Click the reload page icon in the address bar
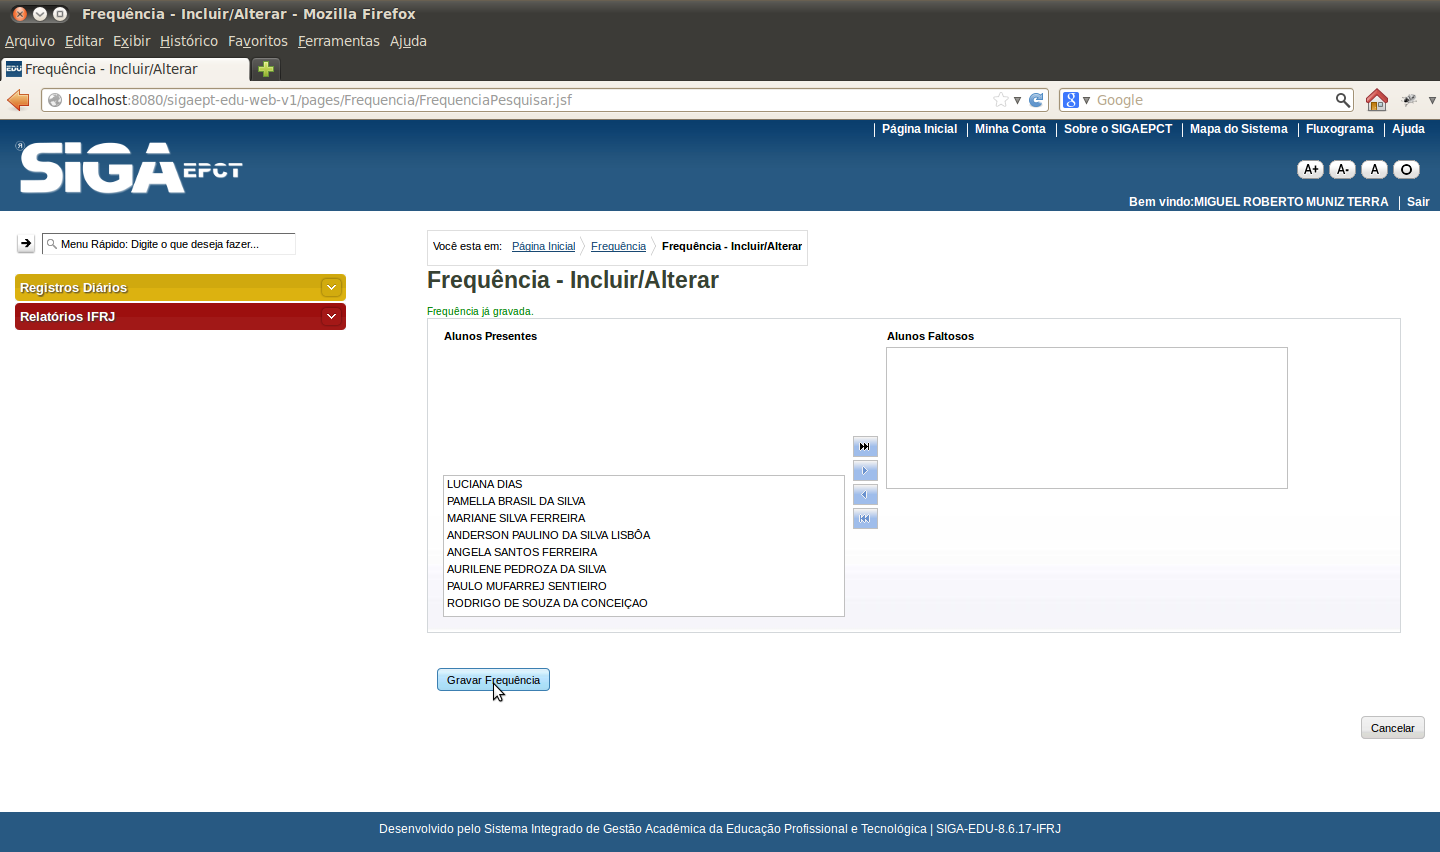Image resolution: width=1440 pixels, height=852 pixels. pyautogui.click(x=1036, y=100)
